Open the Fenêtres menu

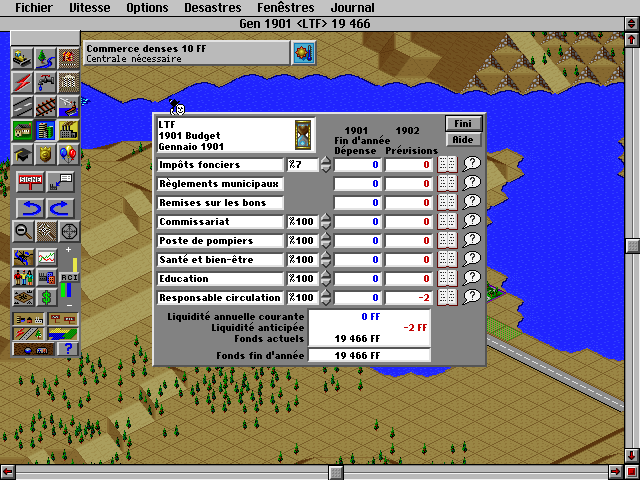(286, 8)
